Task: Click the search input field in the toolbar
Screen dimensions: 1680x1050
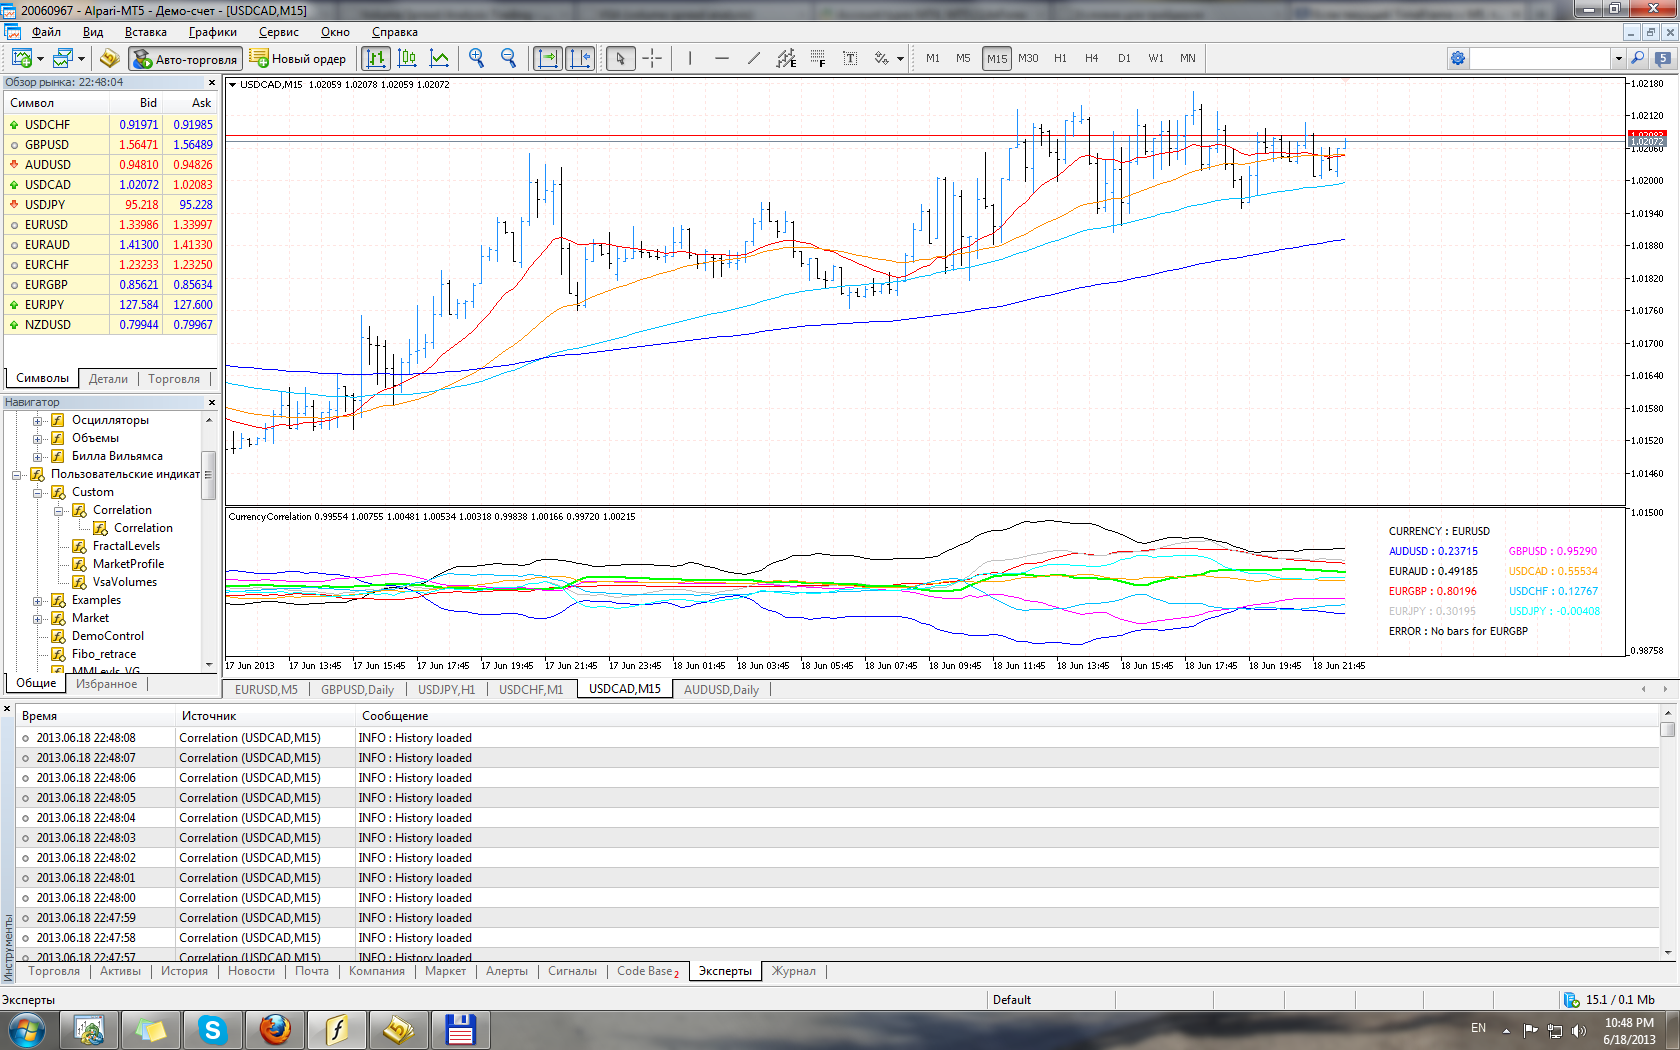Action: click(1540, 59)
